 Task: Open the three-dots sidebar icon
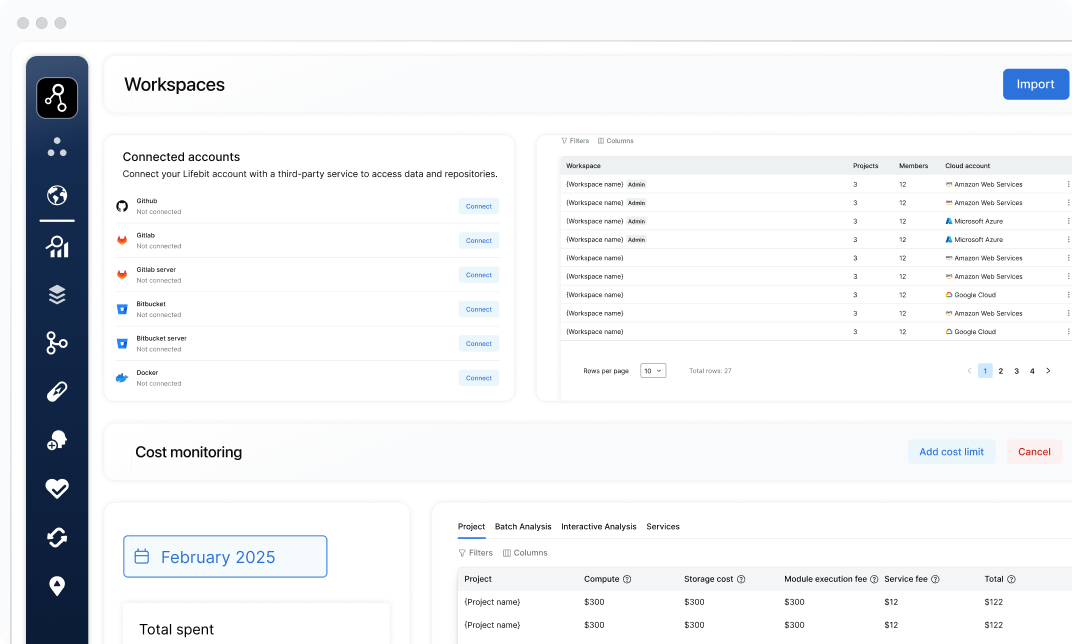(57, 147)
